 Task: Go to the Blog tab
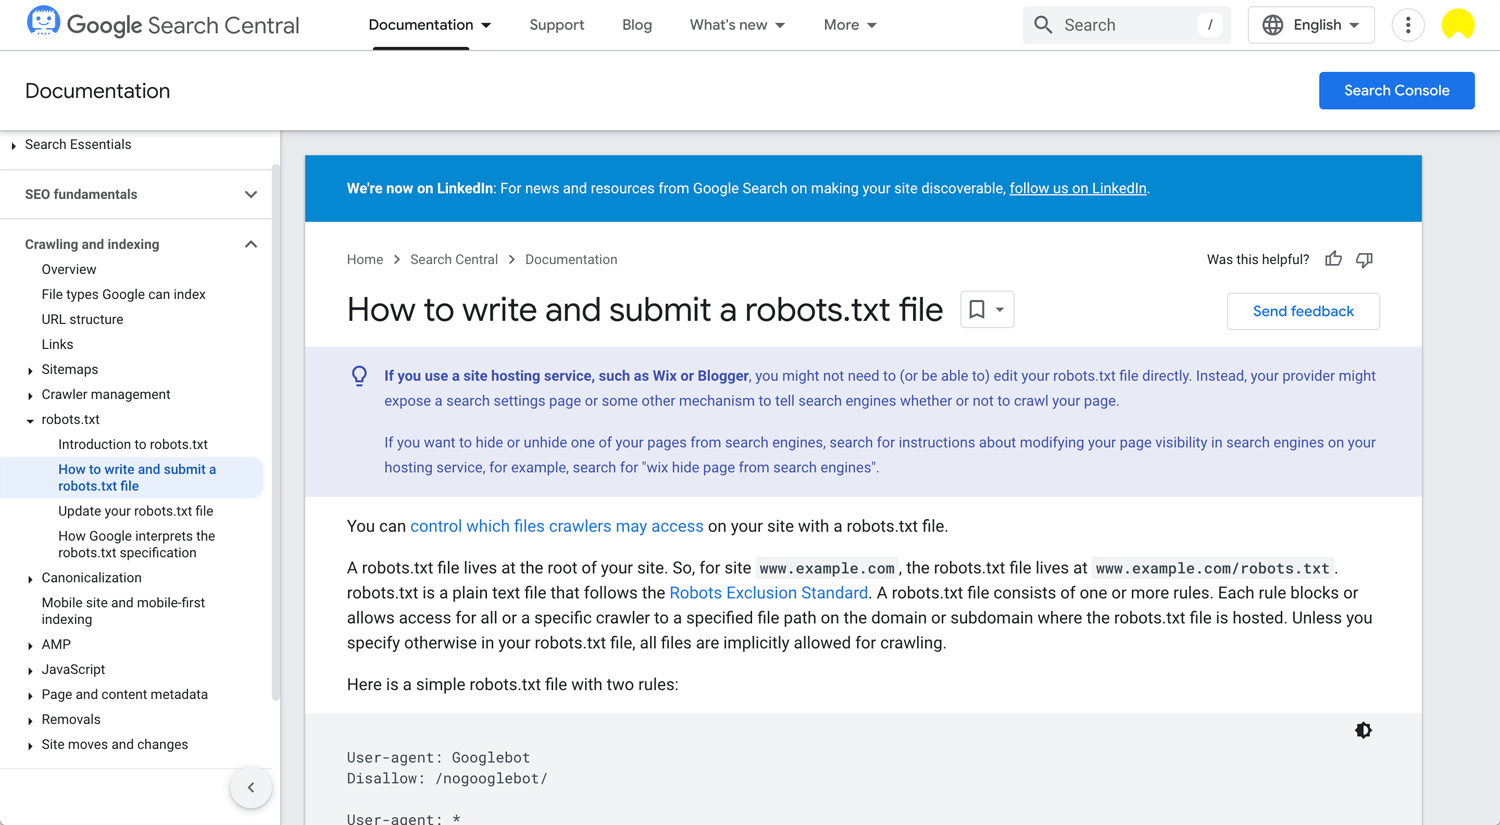(x=637, y=25)
